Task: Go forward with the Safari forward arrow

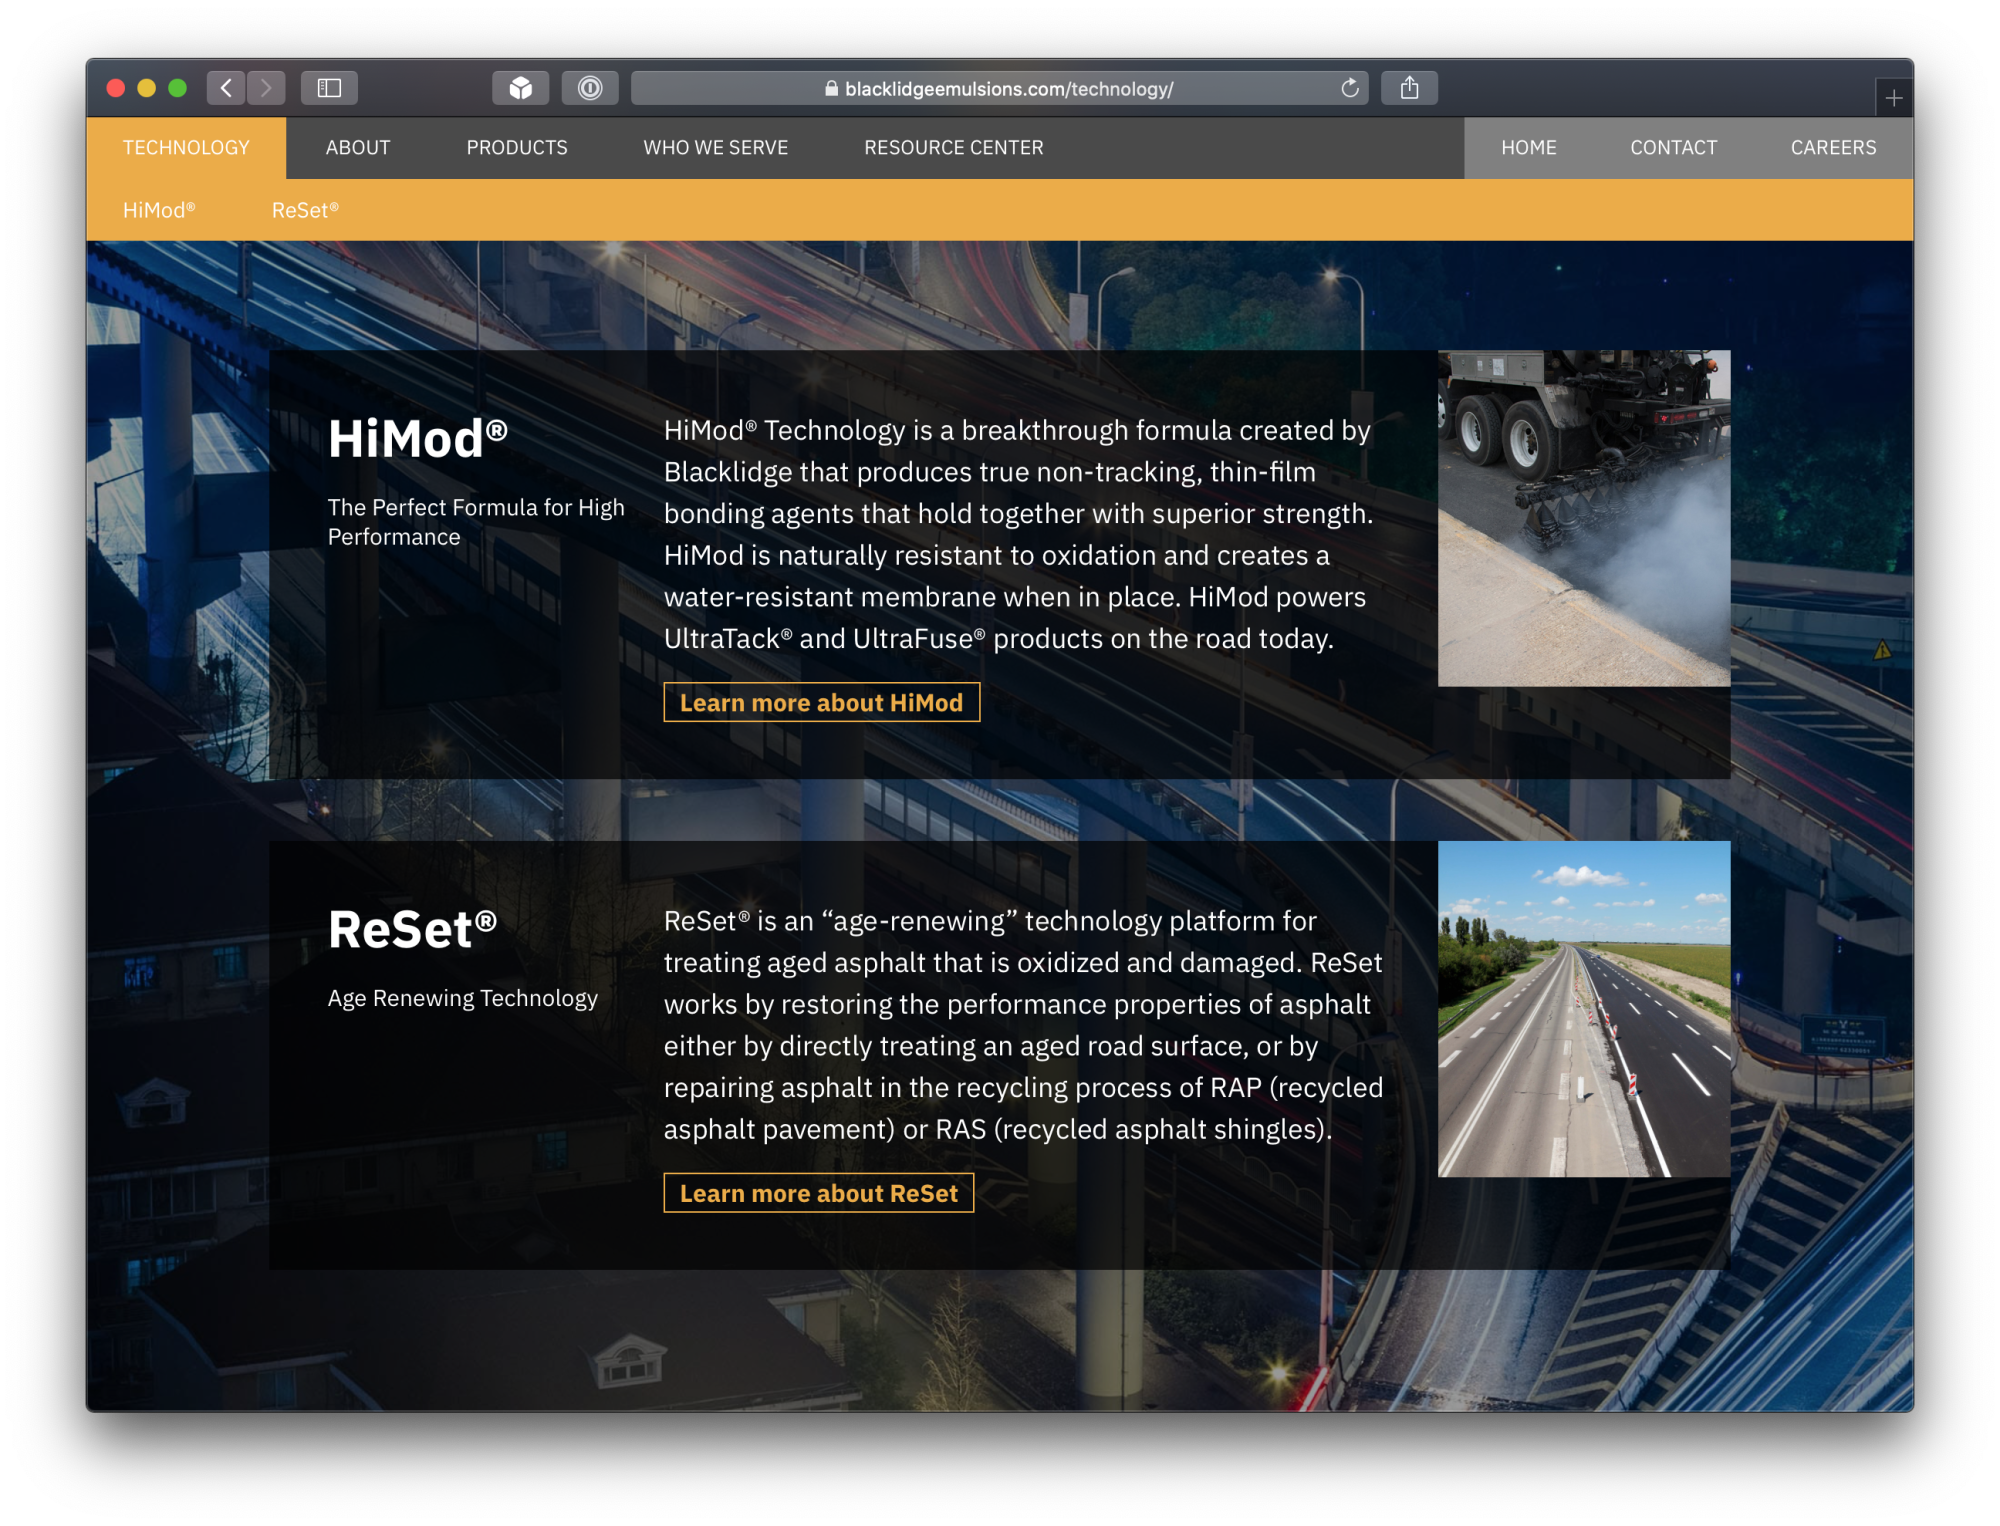Action: point(266,88)
